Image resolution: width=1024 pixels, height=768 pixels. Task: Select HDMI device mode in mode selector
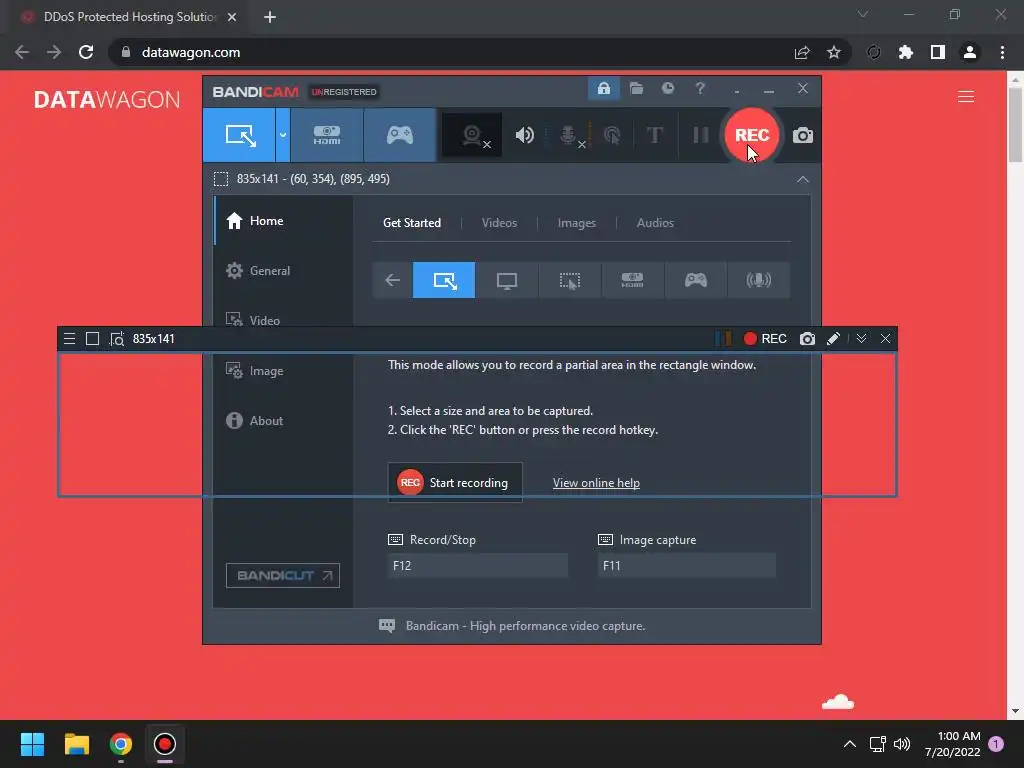[632, 280]
